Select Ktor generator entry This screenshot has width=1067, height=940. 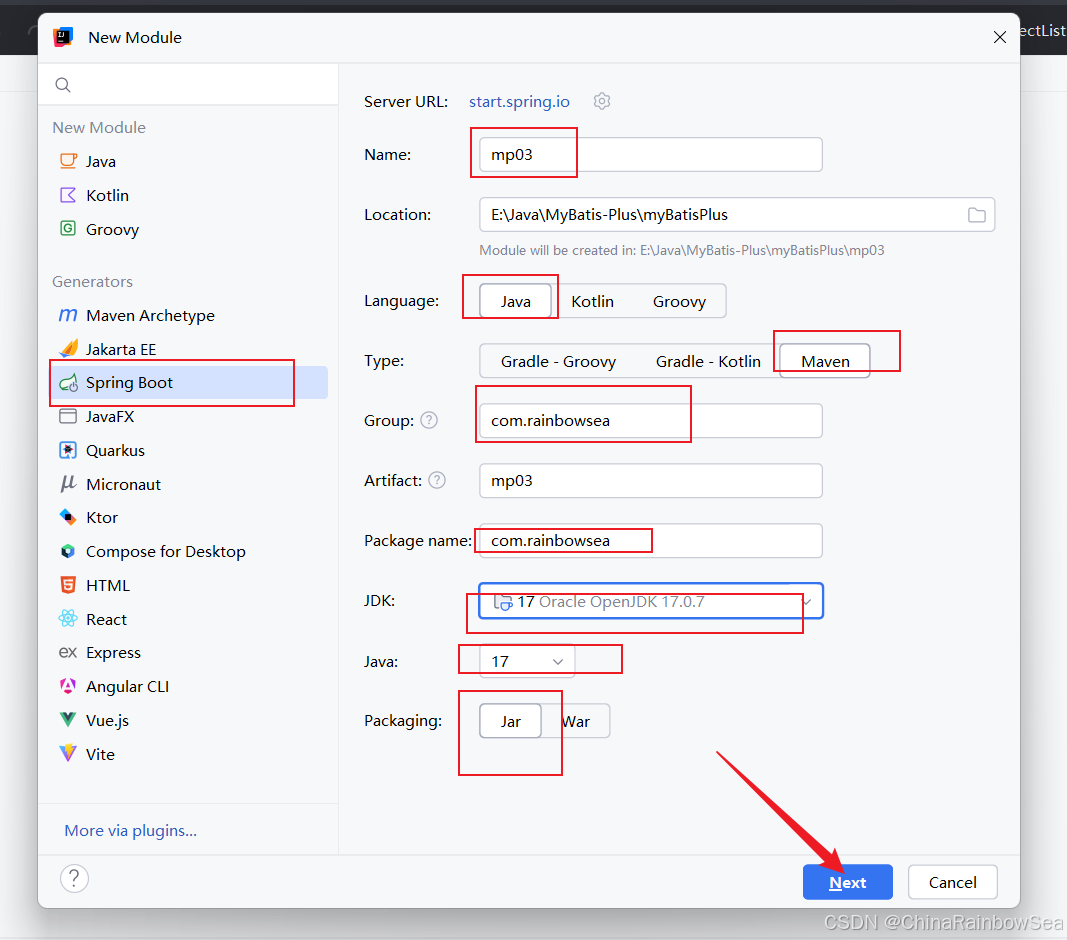pyautogui.click(x=189, y=517)
